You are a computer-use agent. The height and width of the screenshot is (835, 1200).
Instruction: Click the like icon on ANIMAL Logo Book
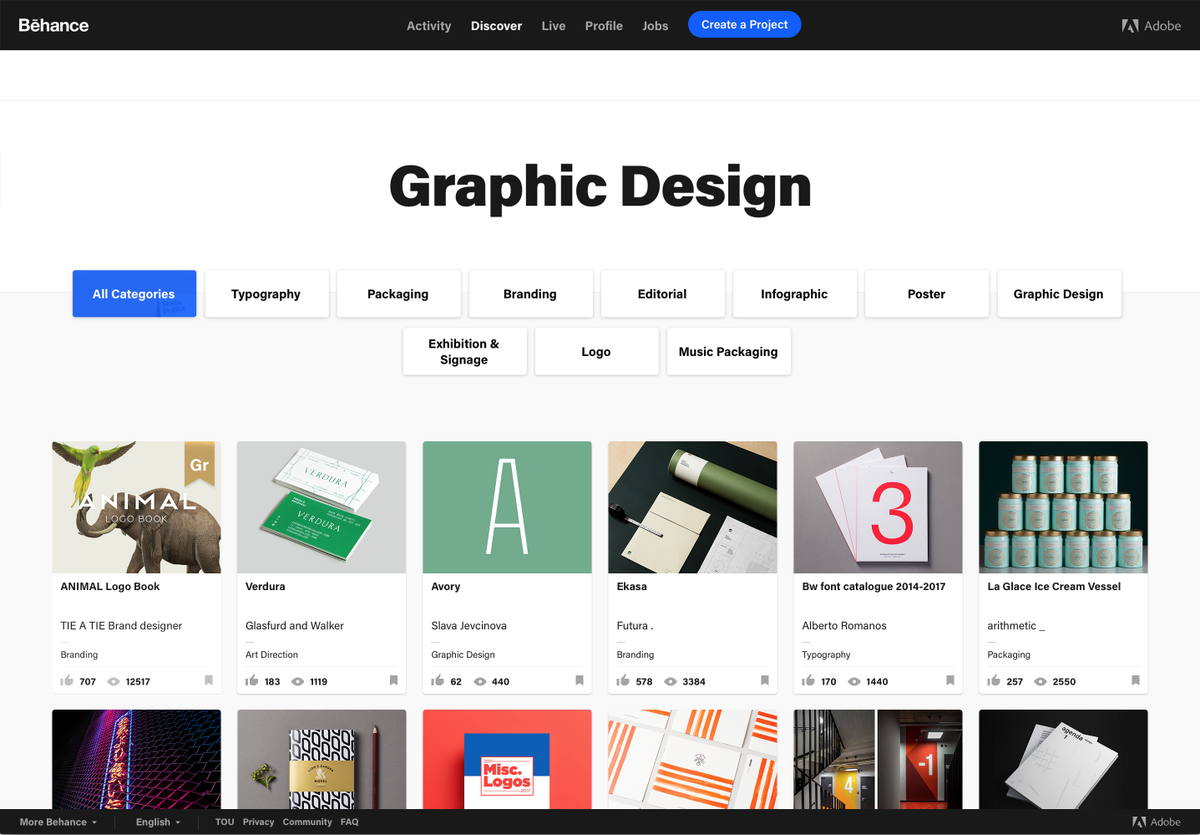tap(67, 681)
